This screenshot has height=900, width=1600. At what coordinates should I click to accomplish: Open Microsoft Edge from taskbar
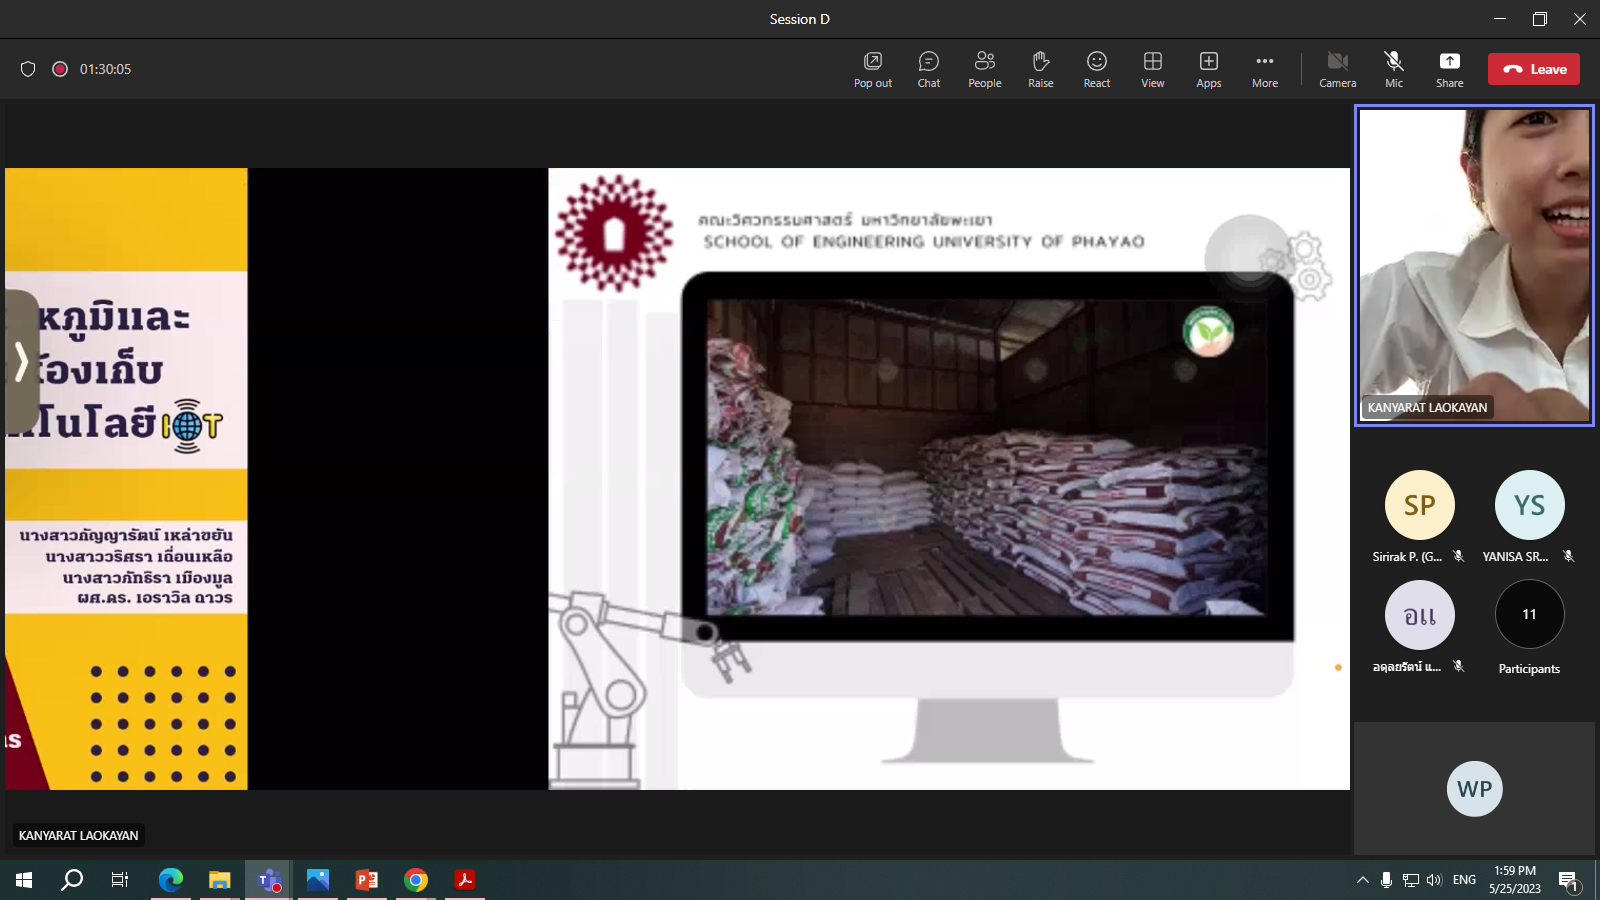171,880
